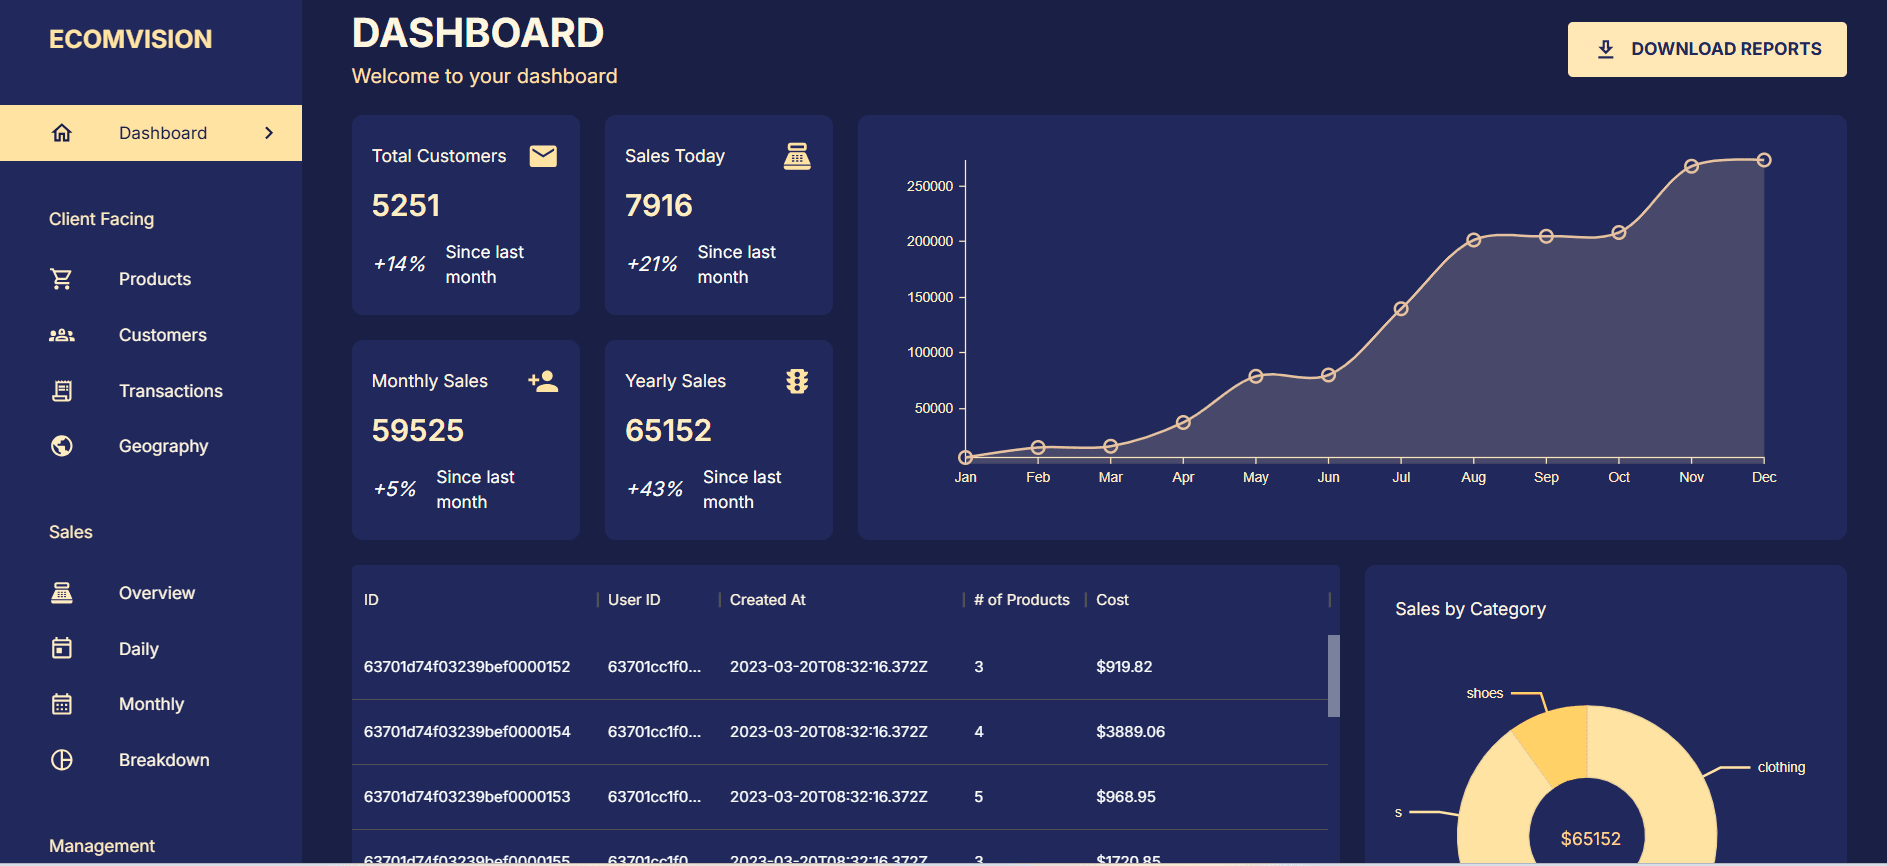Image resolution: width=1887 pixels, height=866 pixels.
Task: Click the transactions table vertical scrollbar
Action: (1334, 676)
